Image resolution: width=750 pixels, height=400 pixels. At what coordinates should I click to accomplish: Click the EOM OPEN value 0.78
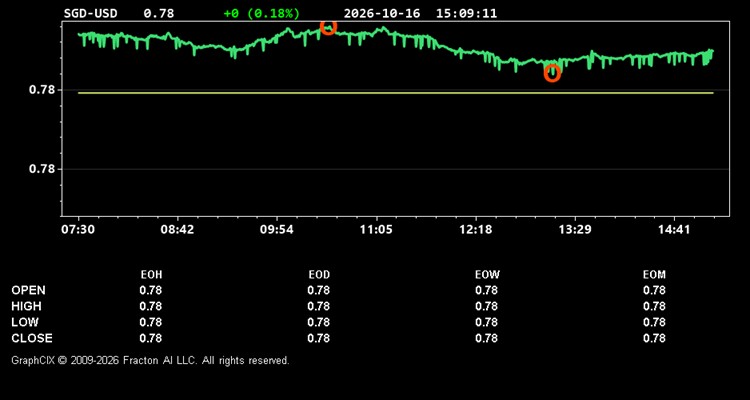click(x=654, y=290)
